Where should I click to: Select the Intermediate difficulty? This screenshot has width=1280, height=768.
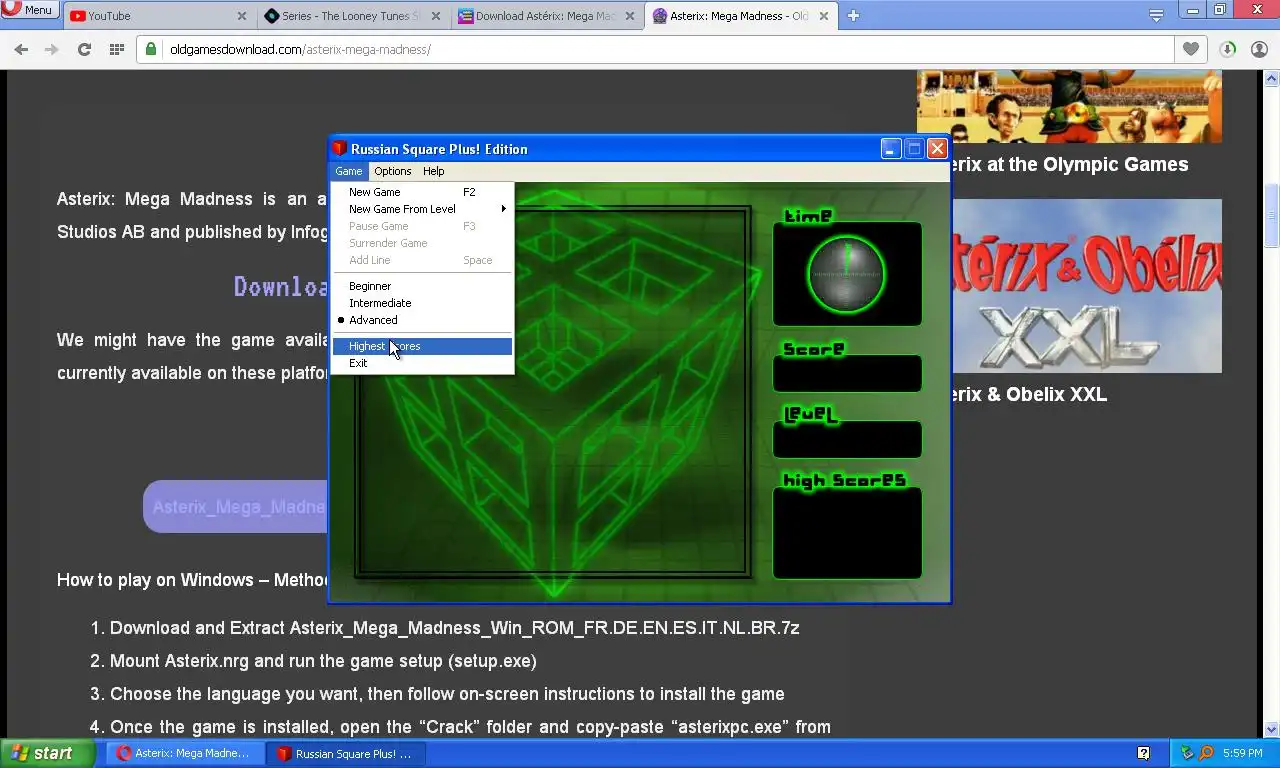coord(422,303)
